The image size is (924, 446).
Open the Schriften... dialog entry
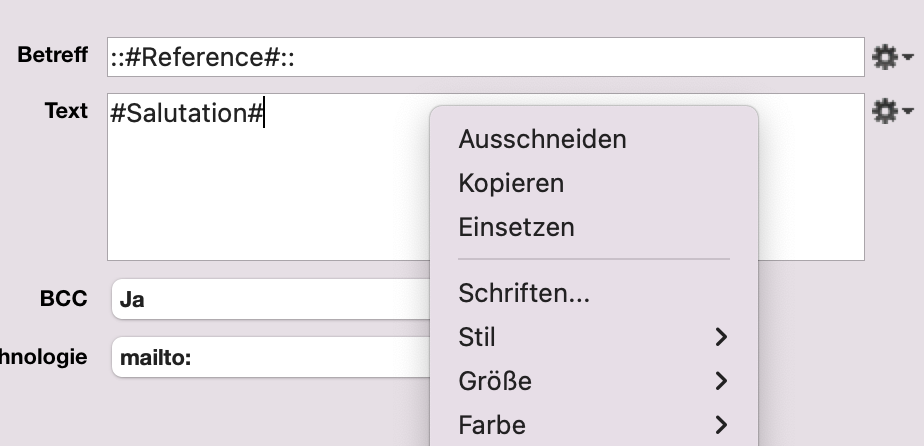524,293
